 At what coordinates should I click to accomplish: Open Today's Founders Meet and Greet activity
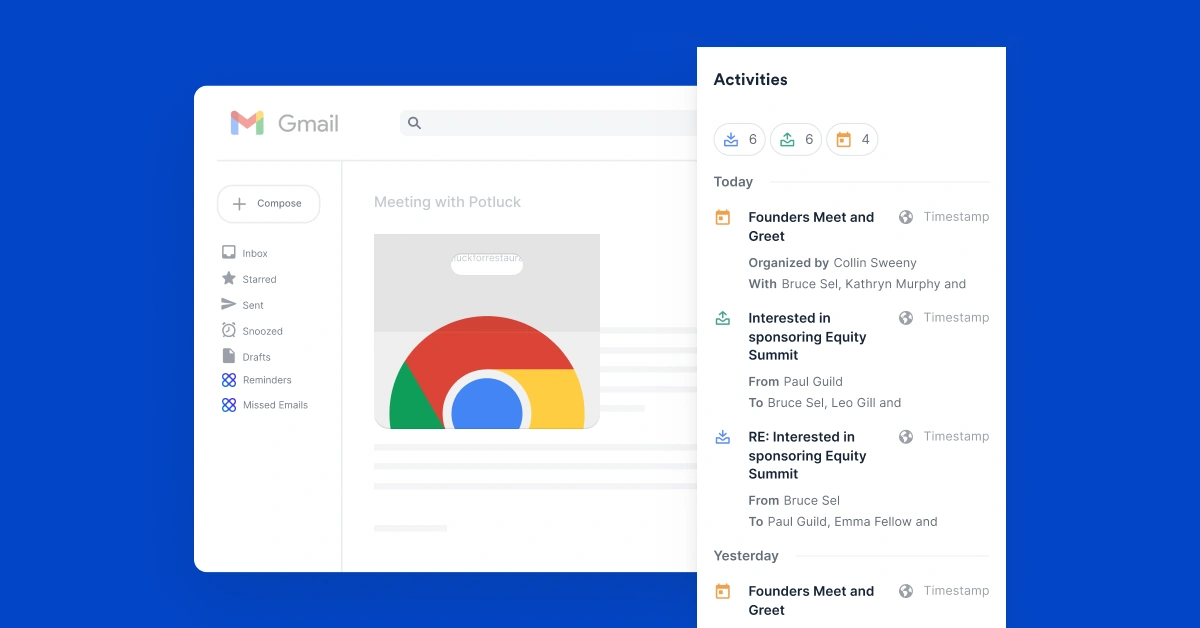click(811, 227)
